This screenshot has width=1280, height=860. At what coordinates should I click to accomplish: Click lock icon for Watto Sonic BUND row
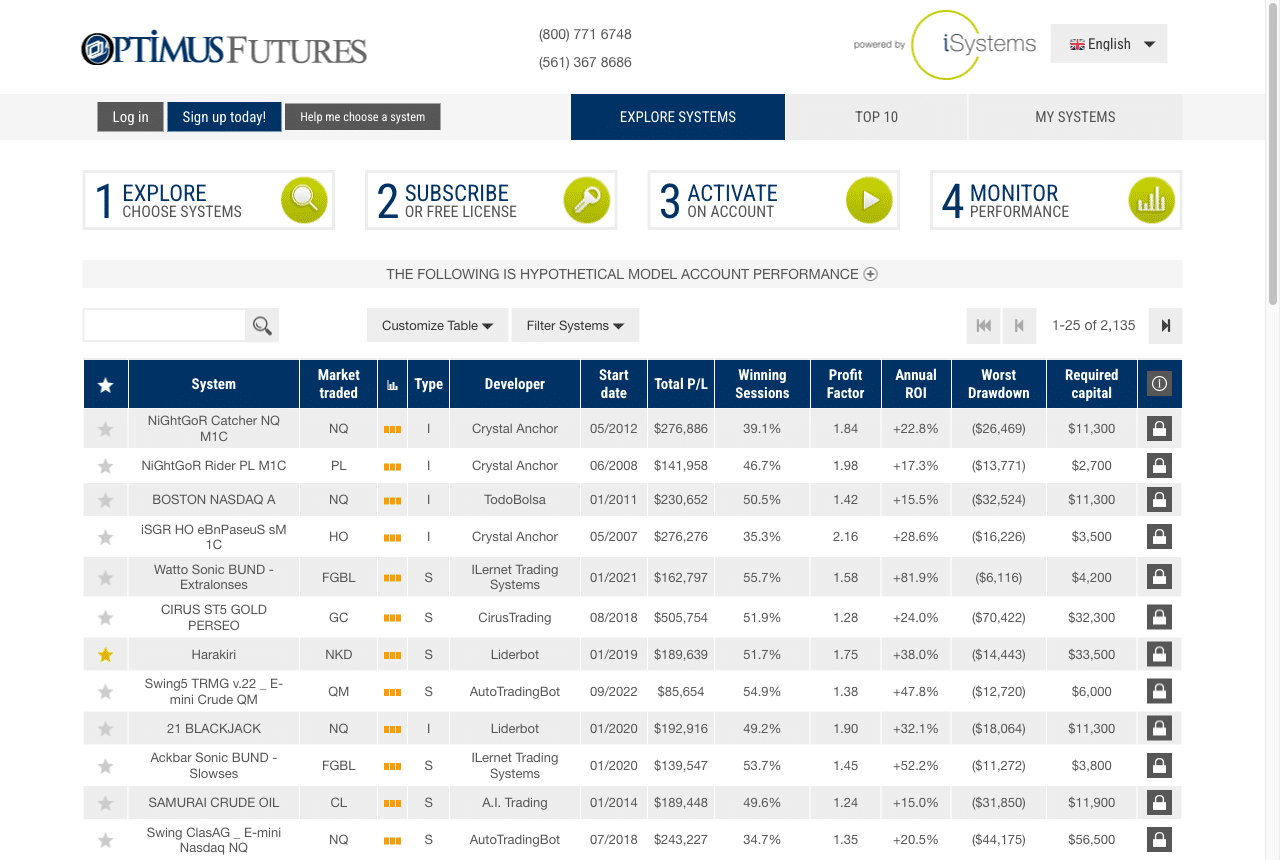coord(1159,577)
